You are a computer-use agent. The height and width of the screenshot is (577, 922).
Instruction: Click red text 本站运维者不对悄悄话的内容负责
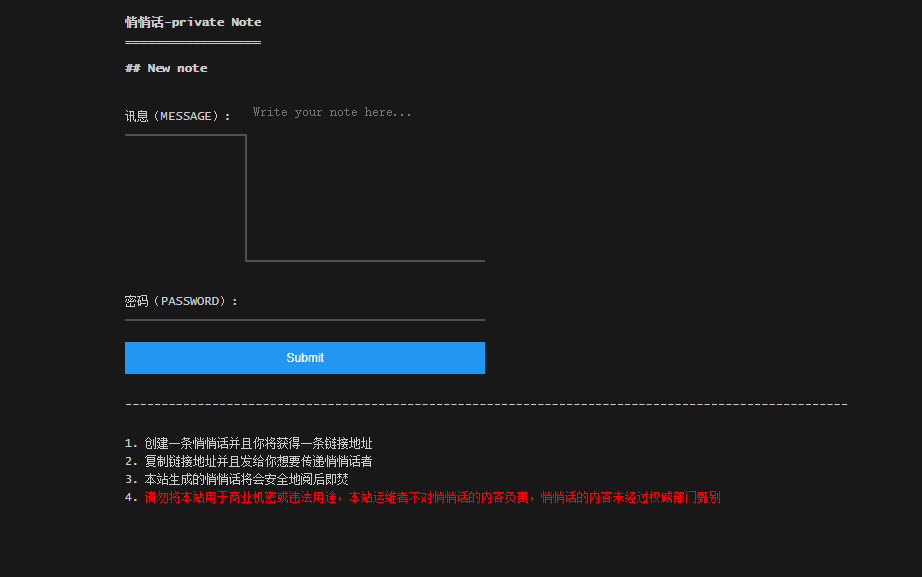(440, 497)
